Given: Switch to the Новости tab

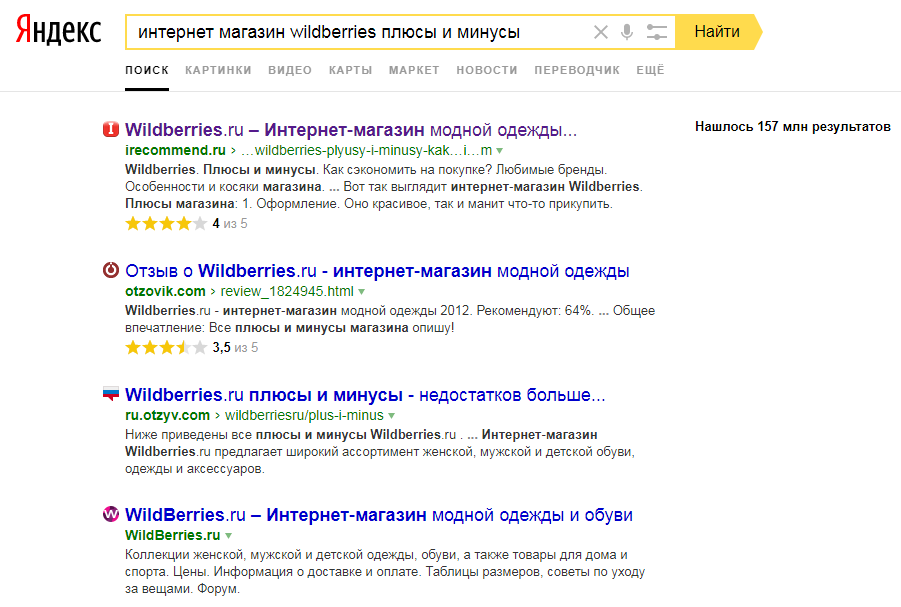Looking at the screenshot, I should click(x=487, y=70).
